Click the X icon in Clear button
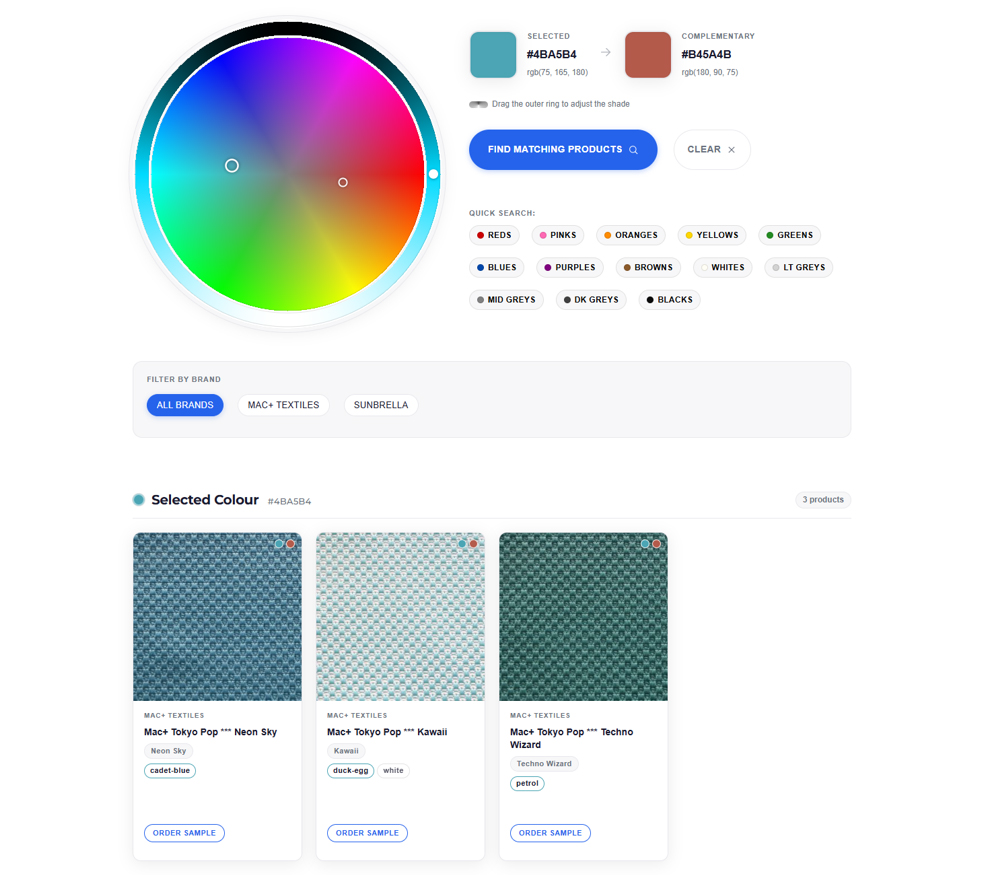This screenshot has height=875, width=1000. point(732,150)
